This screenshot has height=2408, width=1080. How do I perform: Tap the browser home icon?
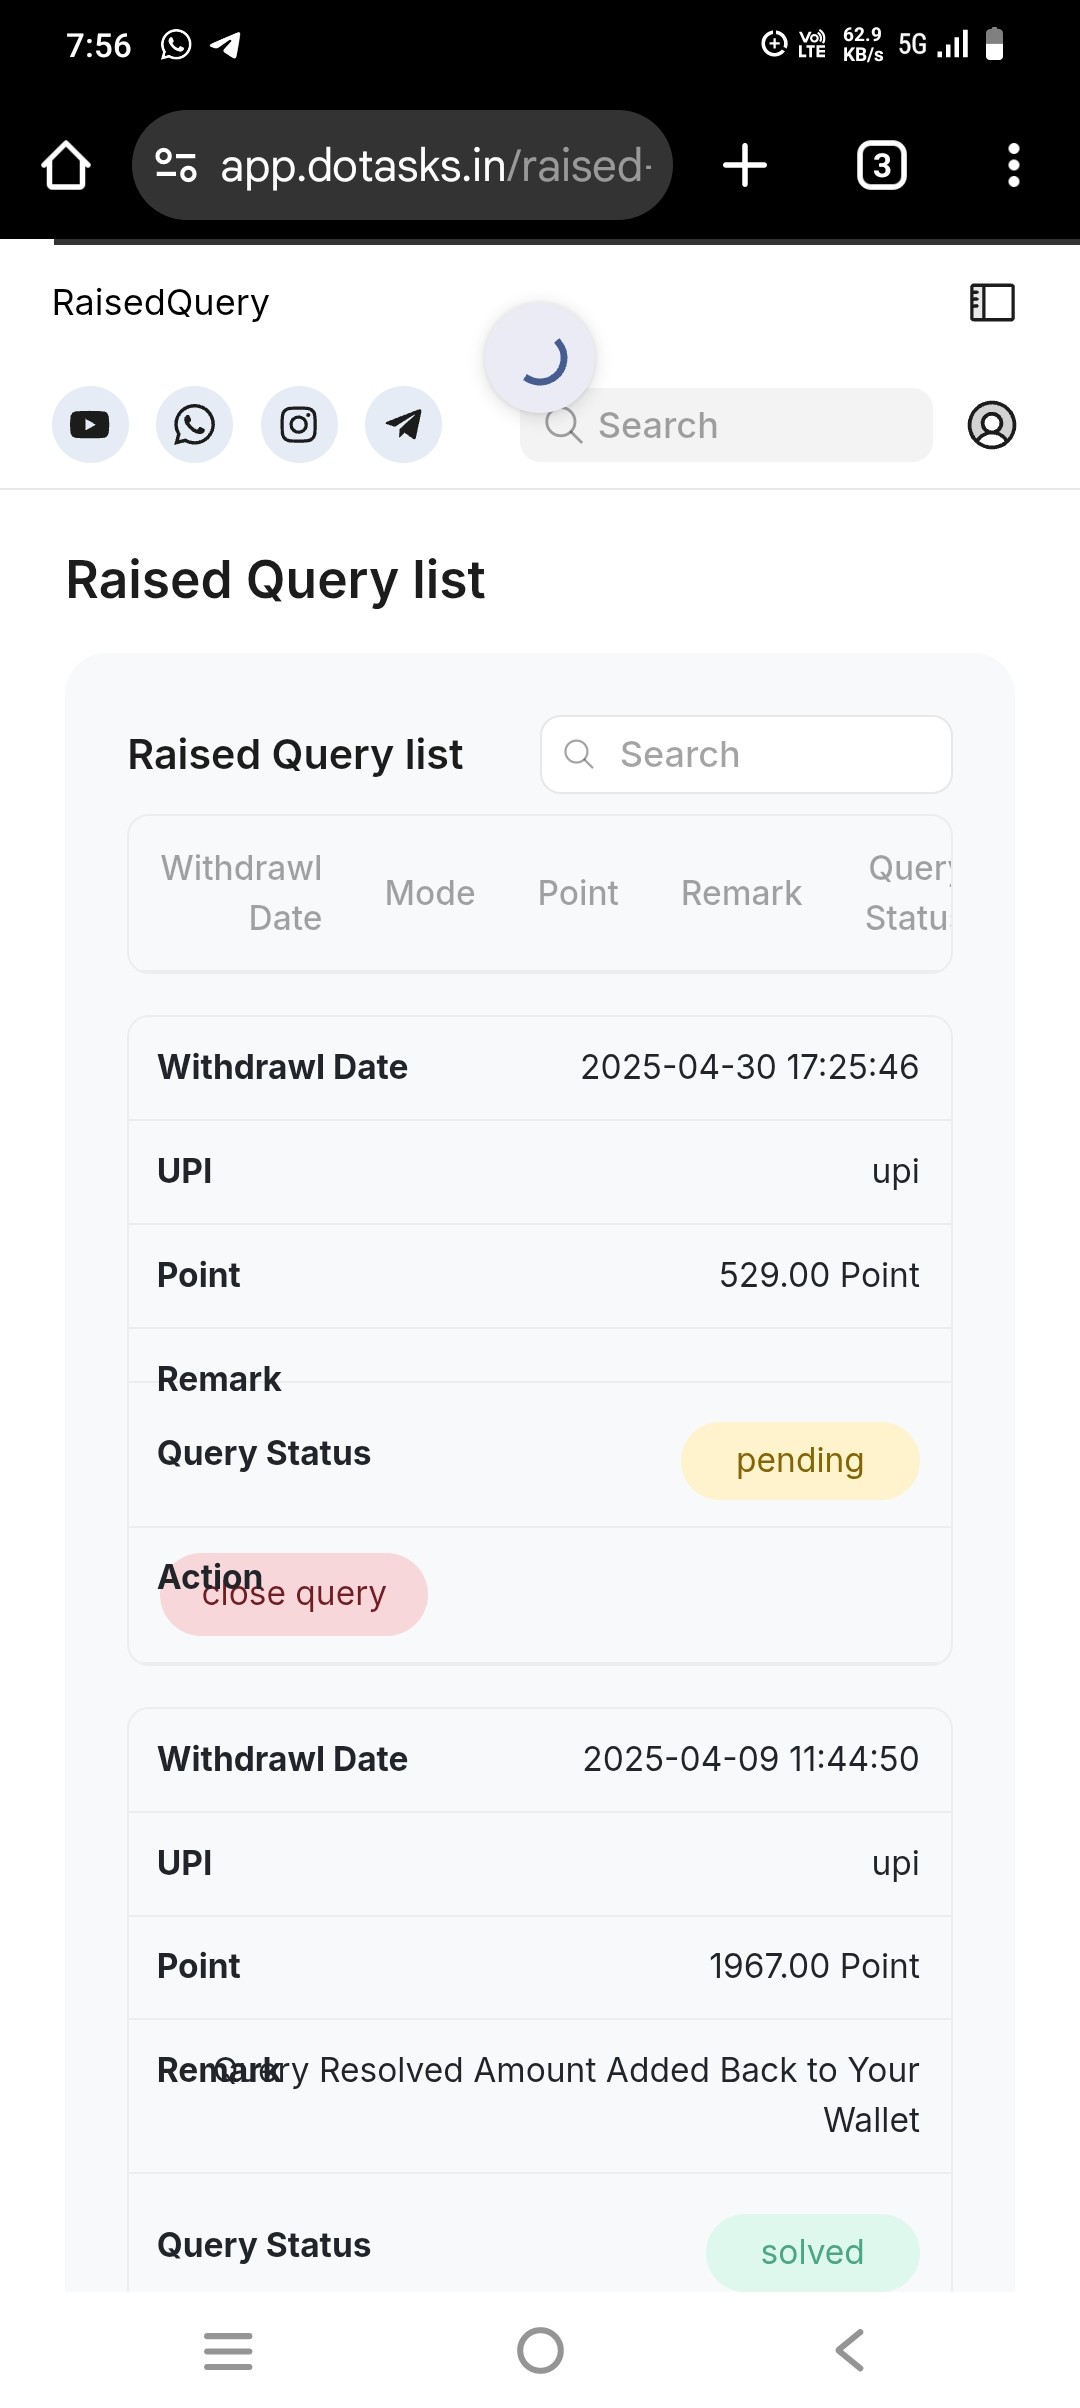[x=66, y=165]
